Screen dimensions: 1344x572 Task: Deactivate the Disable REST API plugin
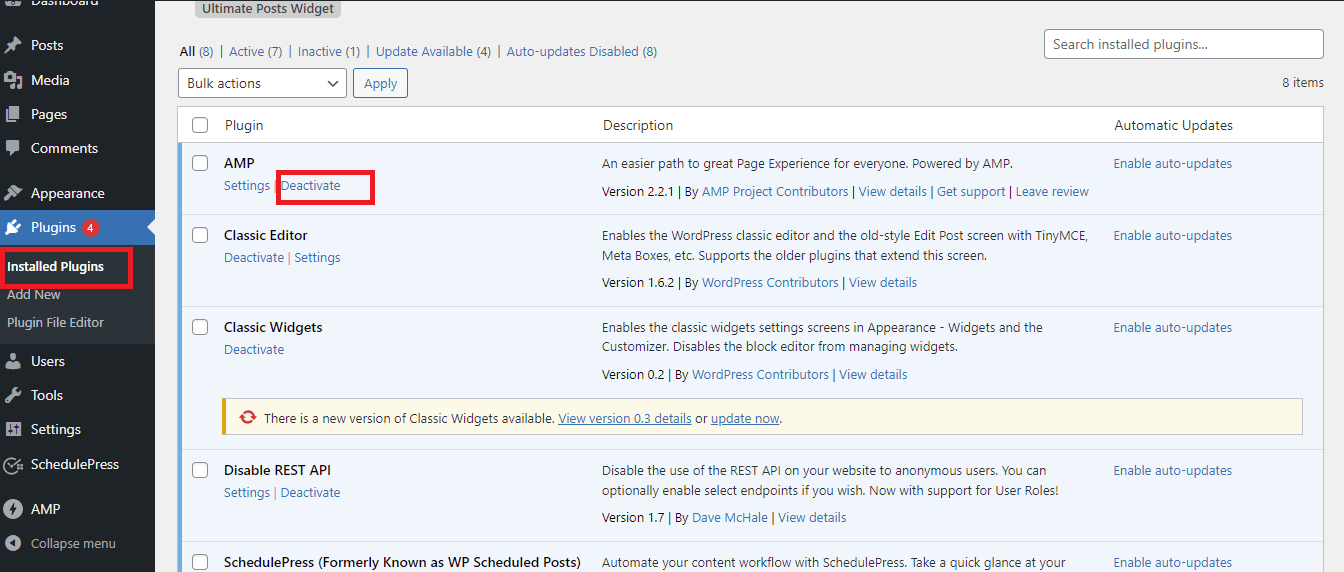click(x=310, y=493)
